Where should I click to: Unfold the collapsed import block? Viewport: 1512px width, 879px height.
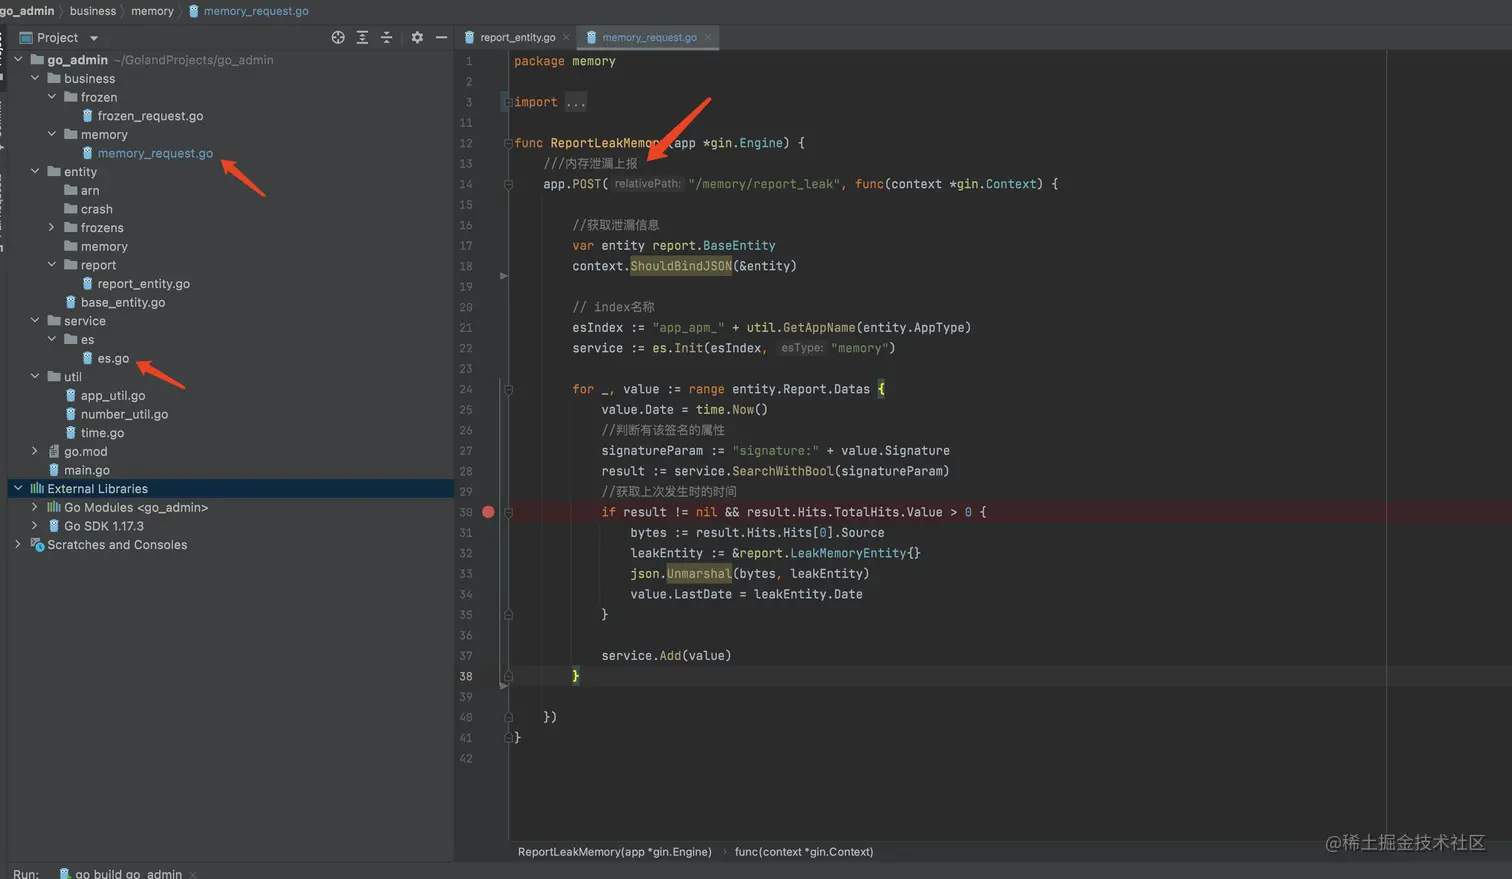coord(508,102)
